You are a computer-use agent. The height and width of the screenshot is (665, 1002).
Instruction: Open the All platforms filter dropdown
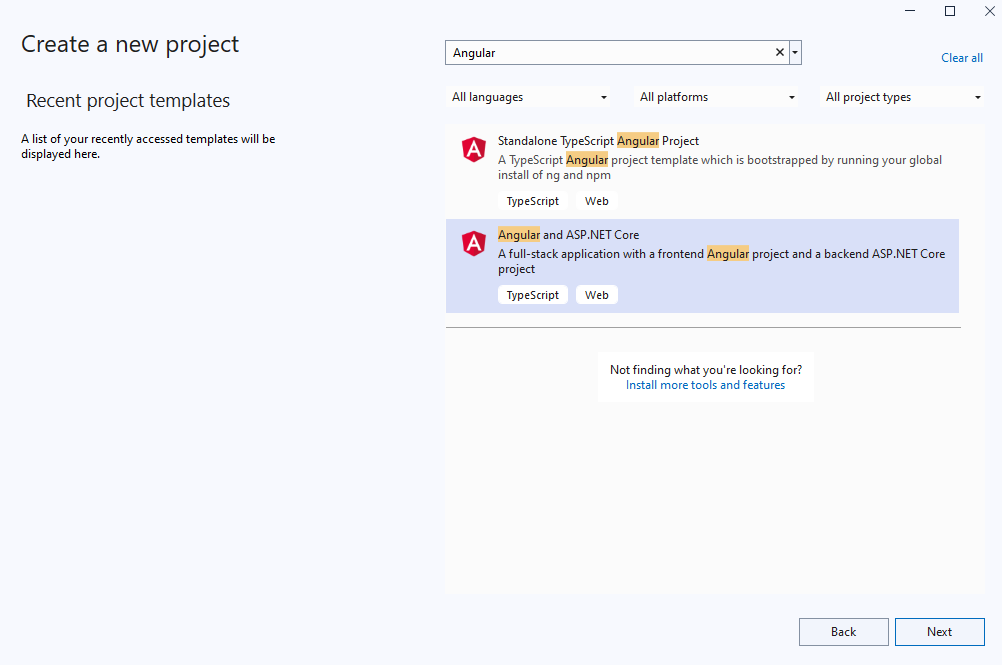click(717, 97)
